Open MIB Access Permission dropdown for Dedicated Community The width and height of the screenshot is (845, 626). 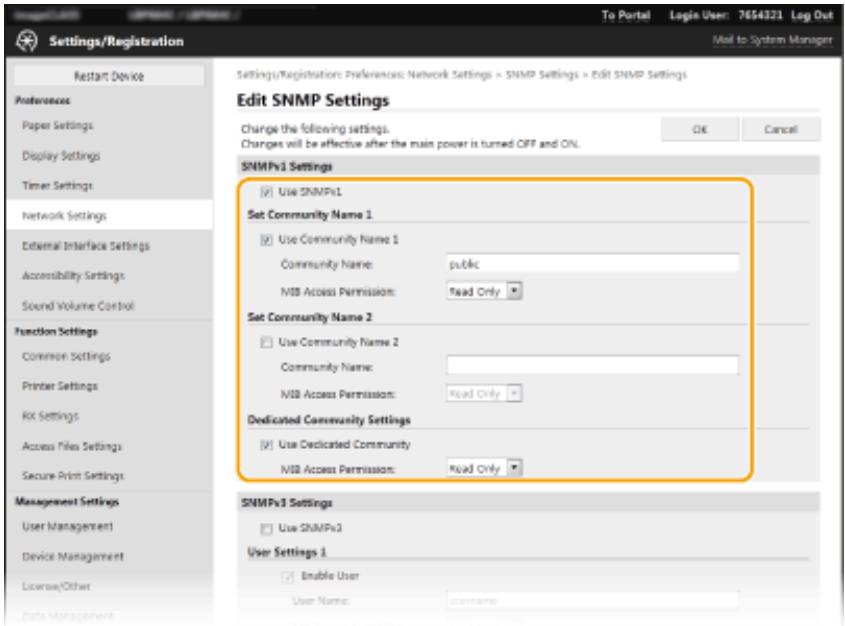tap(484, 468)
